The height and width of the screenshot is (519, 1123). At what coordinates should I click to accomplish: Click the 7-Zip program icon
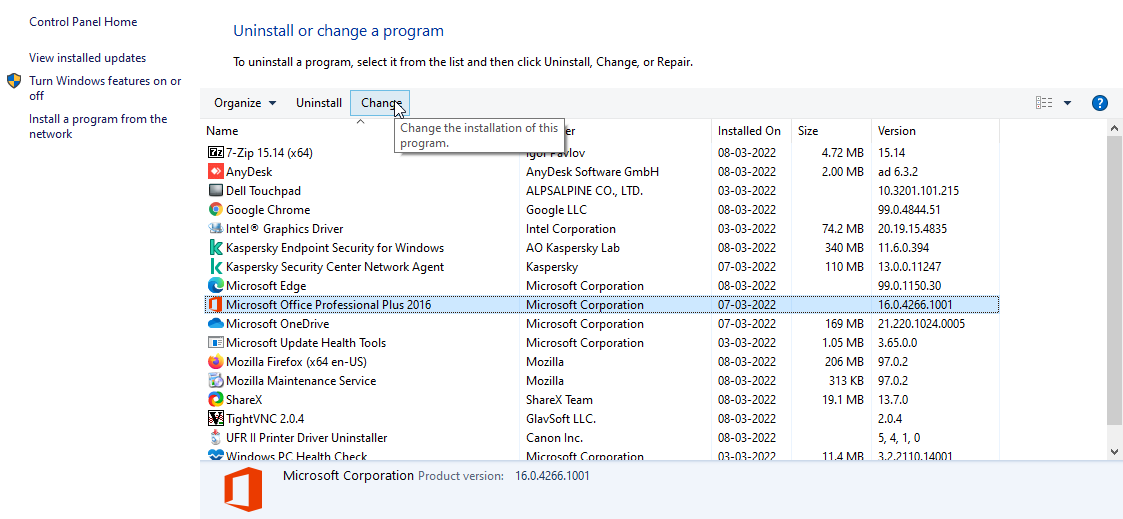(216, 152)
